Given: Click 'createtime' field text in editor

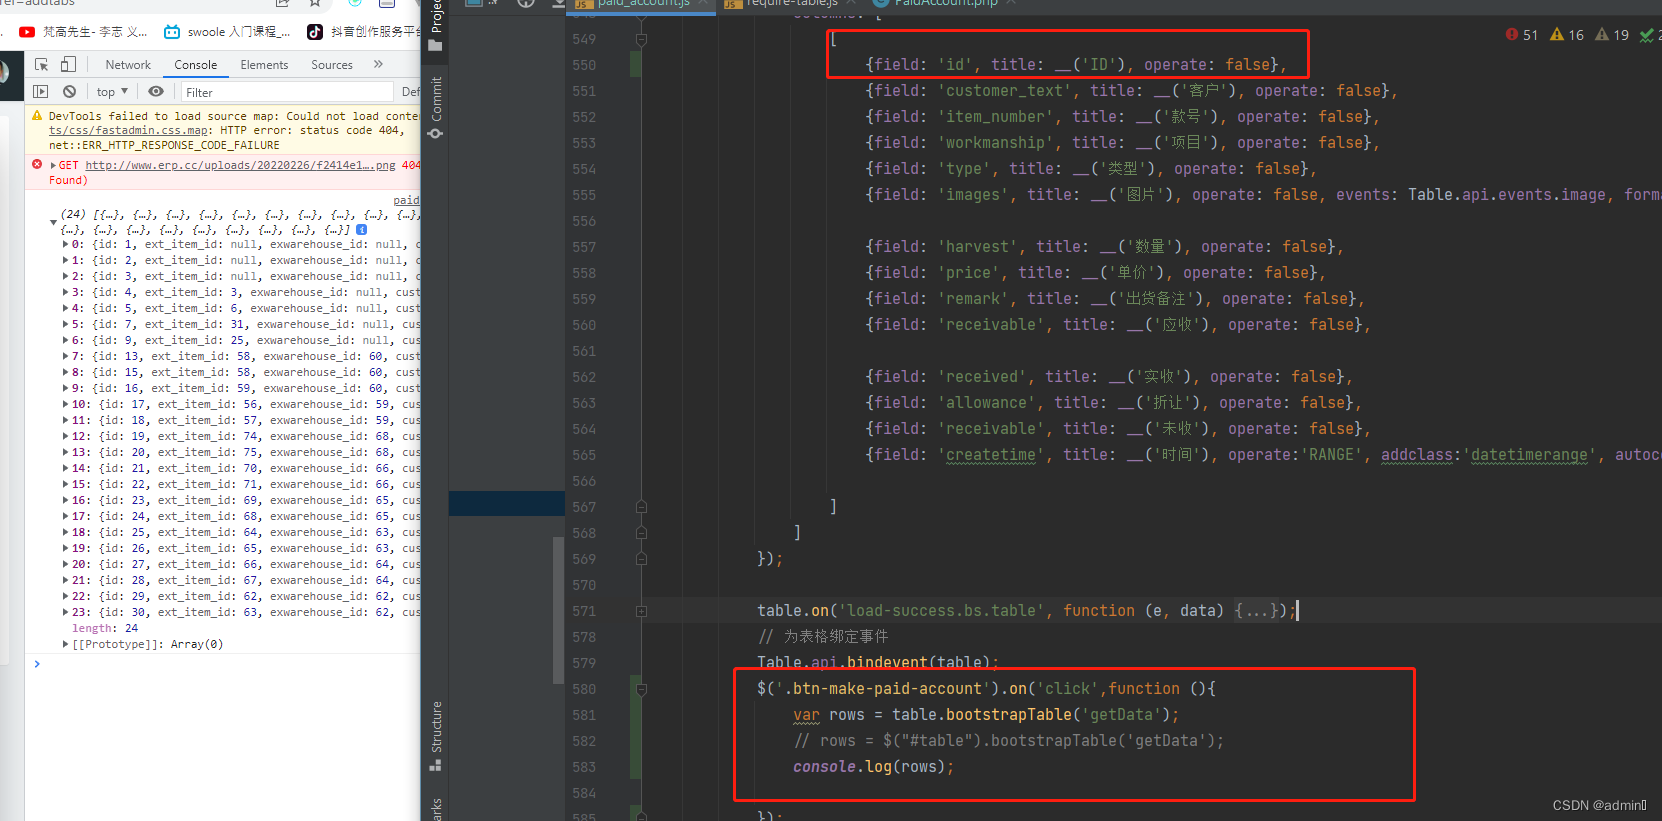Looking at the screenshot, I should pyautogui.click(x=992, y=455).
